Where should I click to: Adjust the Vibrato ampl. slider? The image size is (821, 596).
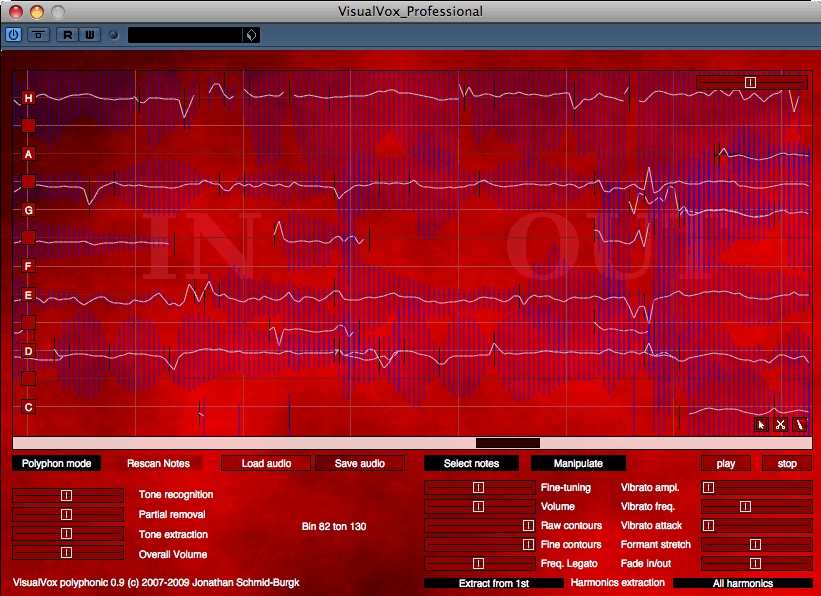click(x=757, y=488)
